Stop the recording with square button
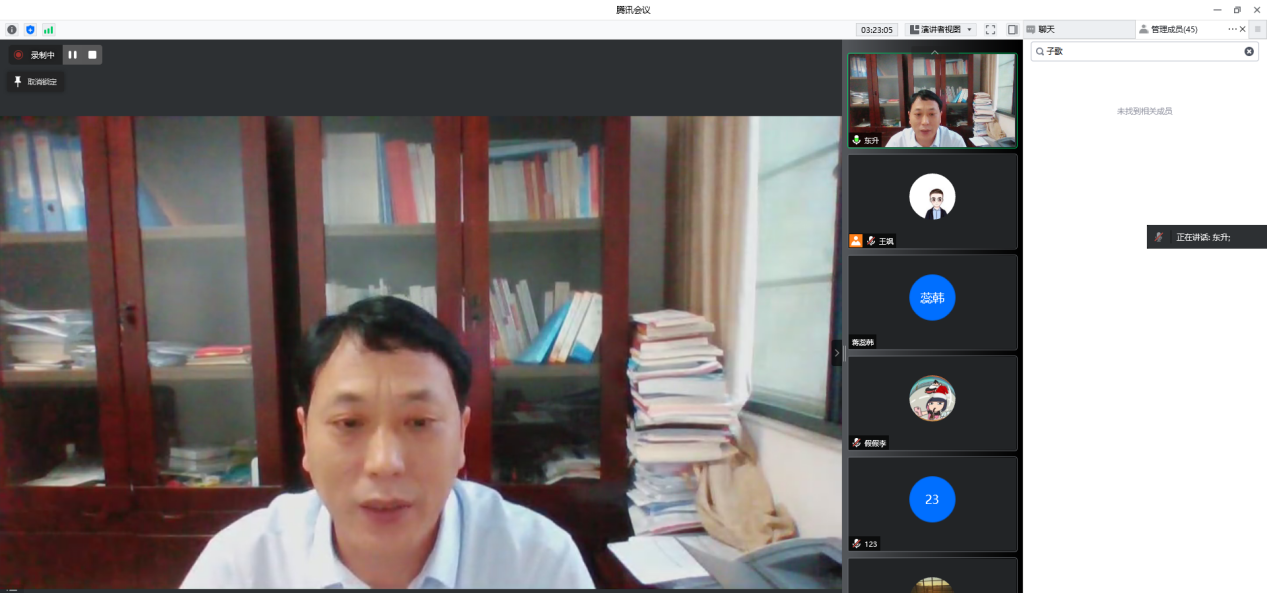The image size is (1267, 593). pyautogui.click(x=92, y=55)
